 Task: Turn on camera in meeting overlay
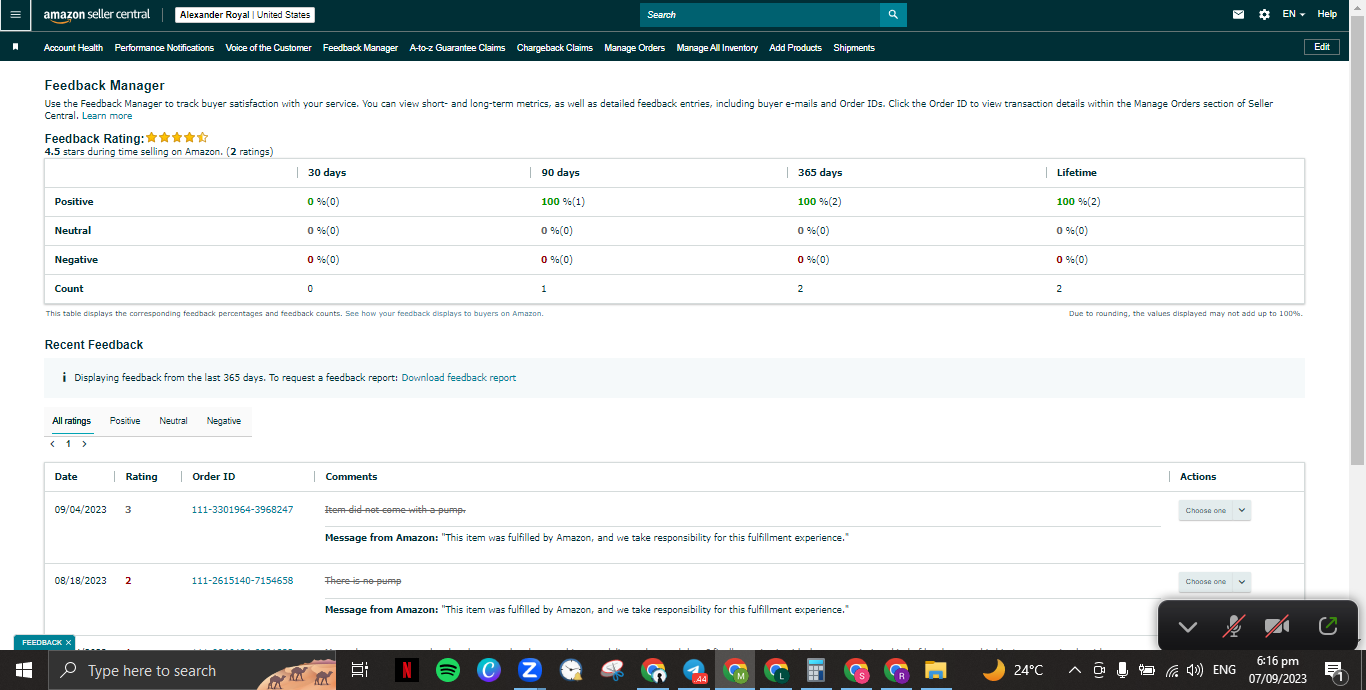(1276, 627)
